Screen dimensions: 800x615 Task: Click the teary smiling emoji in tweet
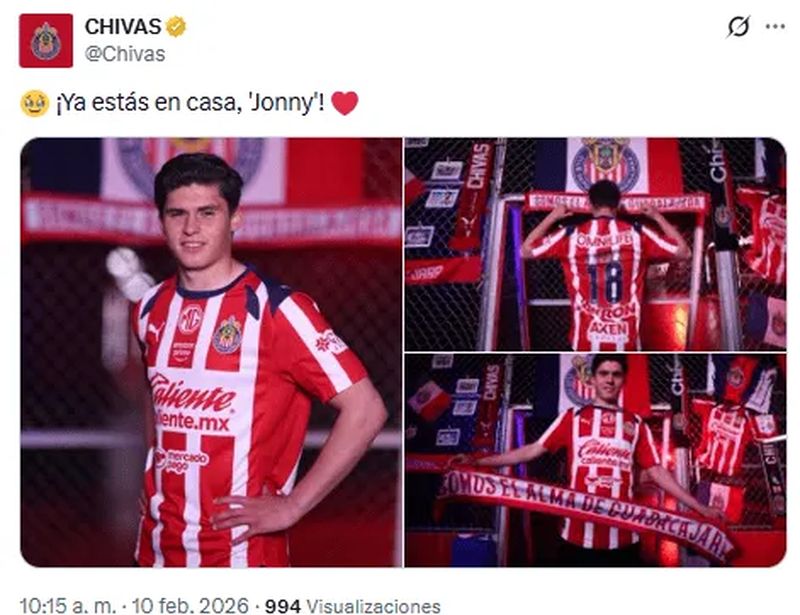(x=35, y=103)
